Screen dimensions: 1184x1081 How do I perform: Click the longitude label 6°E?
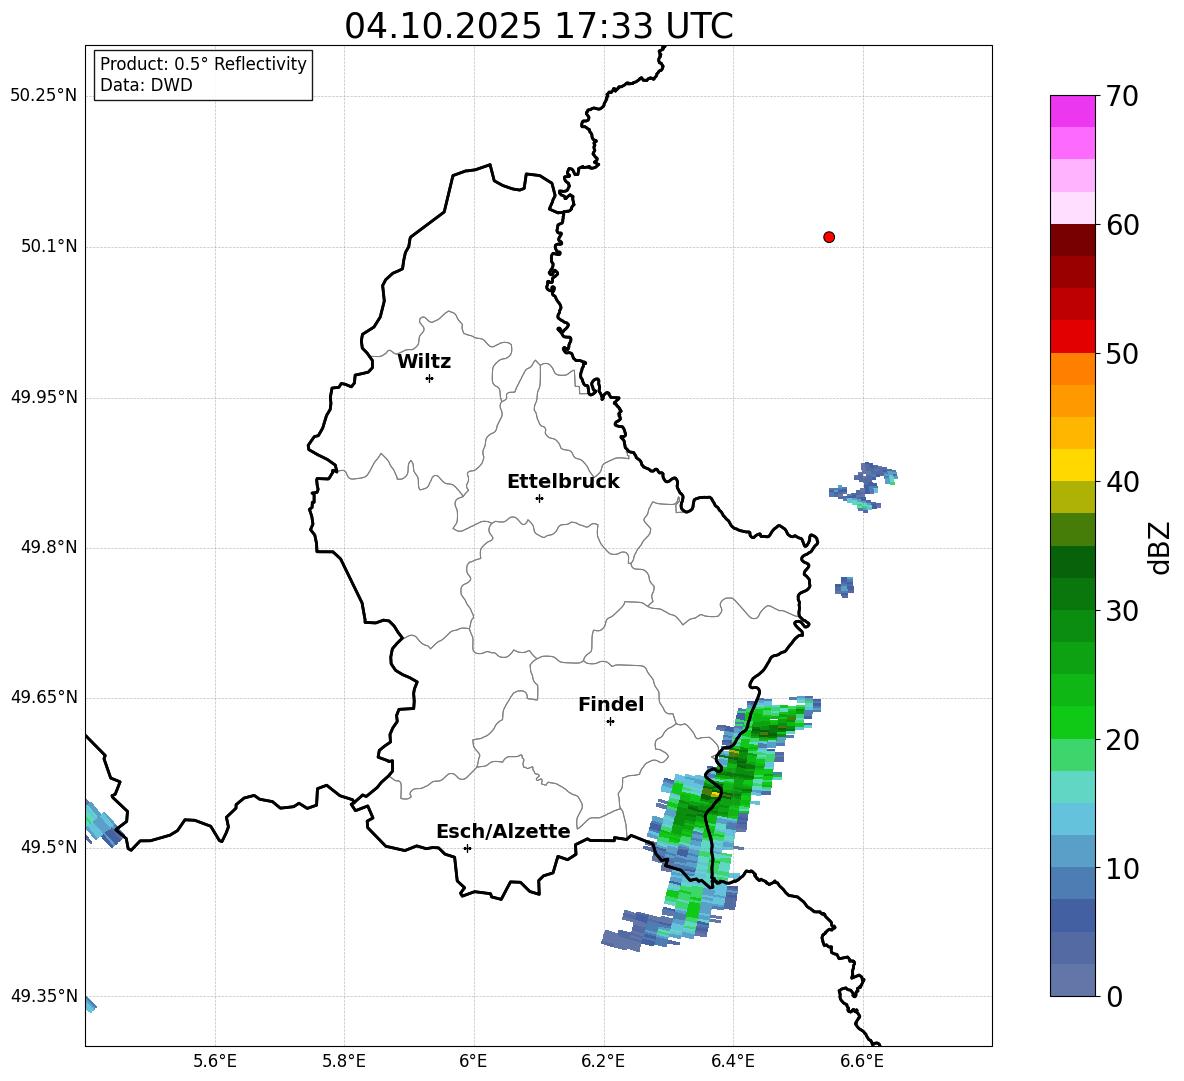(x=473, y=1061)
